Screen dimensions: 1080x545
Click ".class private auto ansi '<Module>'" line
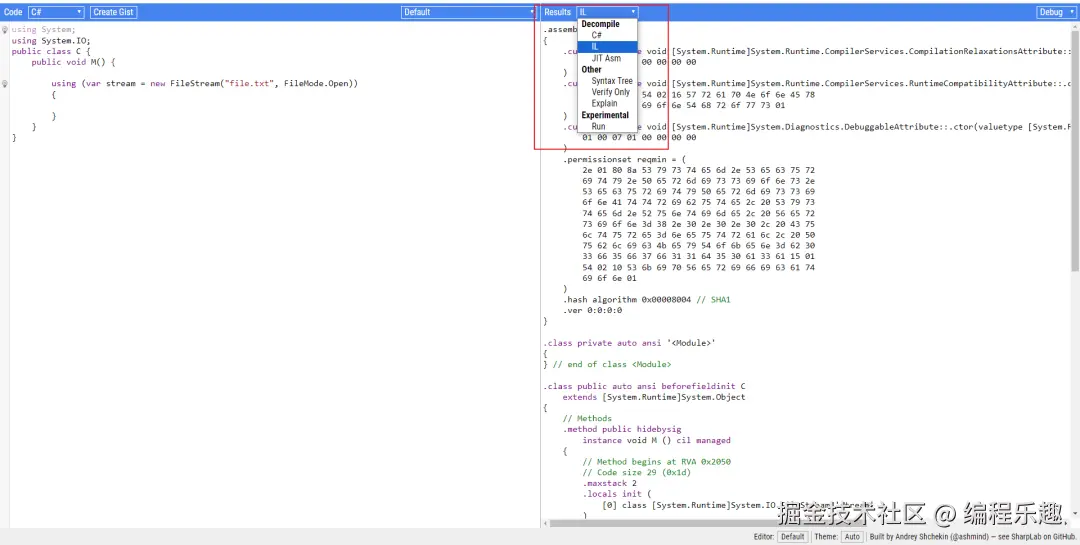point(630,343)
